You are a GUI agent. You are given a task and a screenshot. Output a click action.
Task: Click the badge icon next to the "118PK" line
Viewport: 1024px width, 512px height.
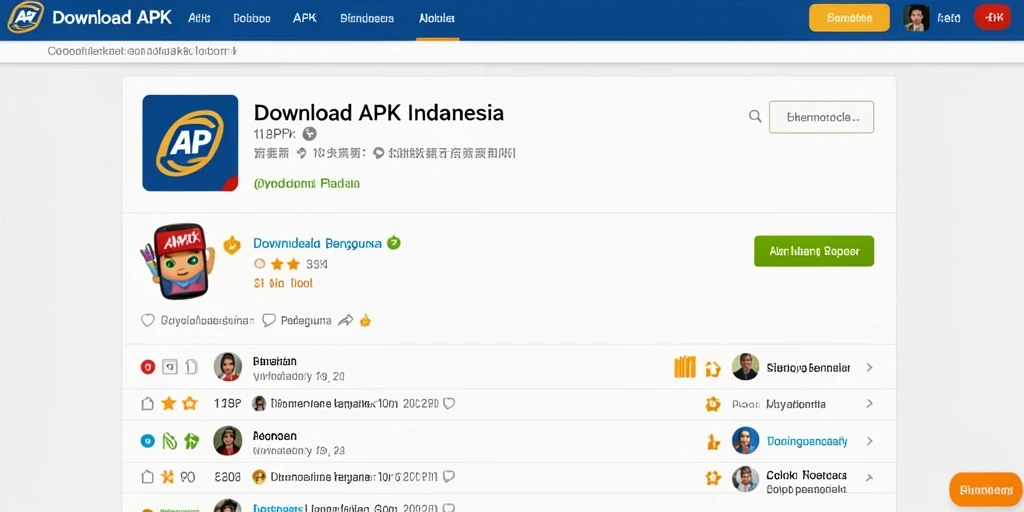click(x=310, y=134)
